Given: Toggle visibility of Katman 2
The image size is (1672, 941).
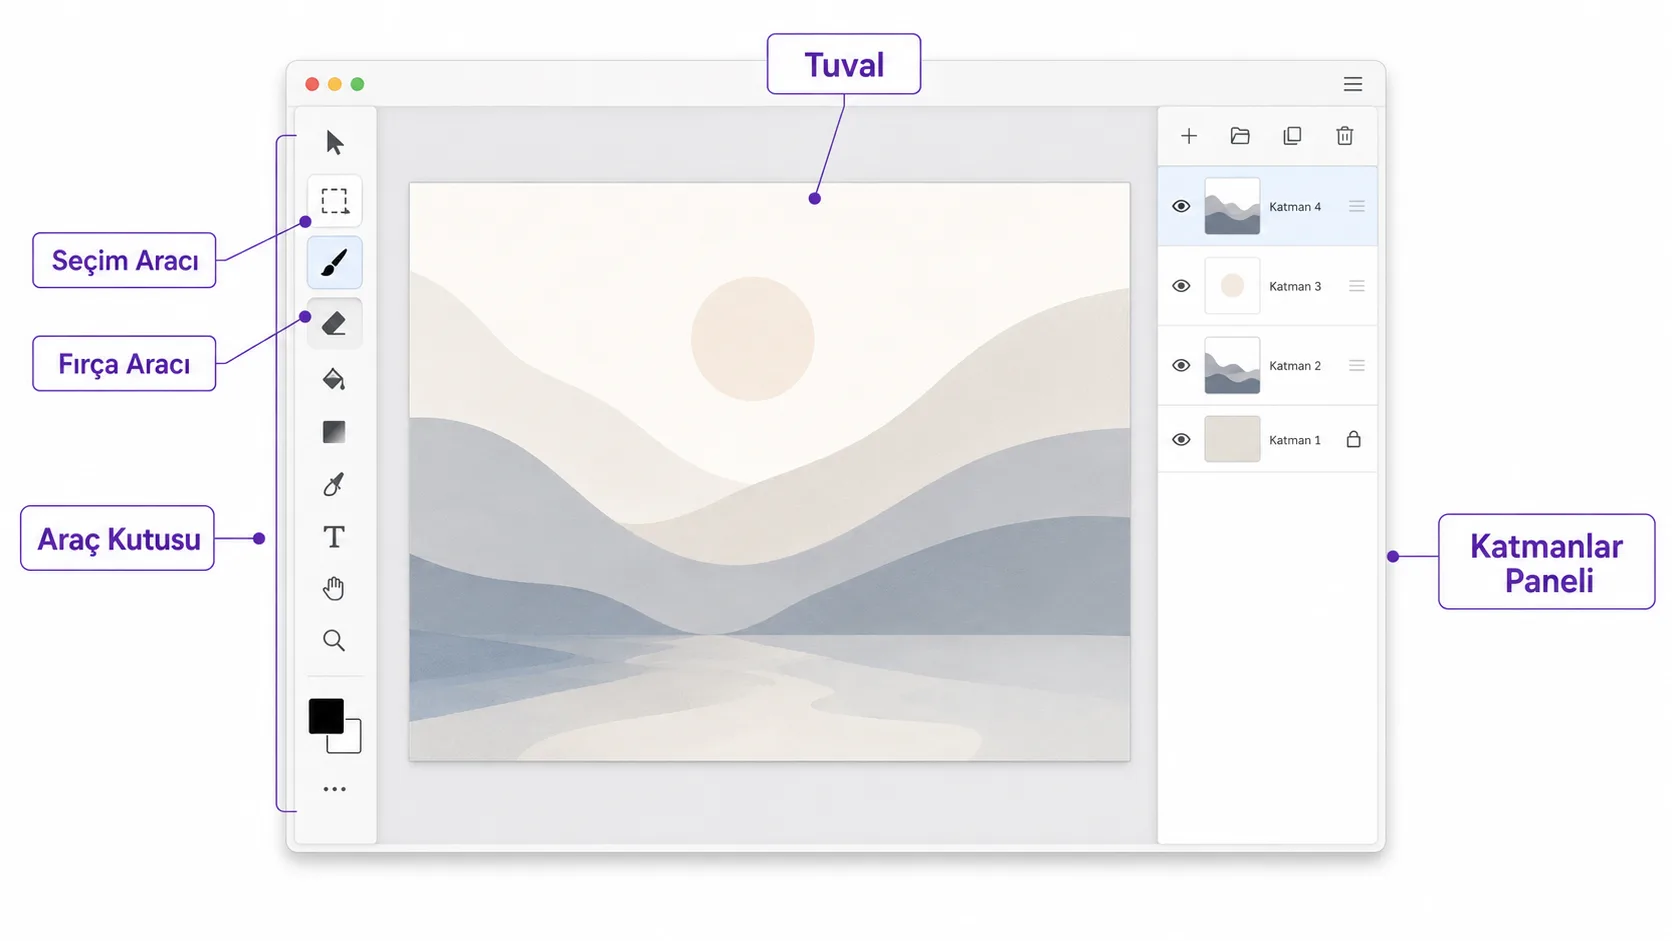Looking at the screenshot, I should pos(1181,365).
